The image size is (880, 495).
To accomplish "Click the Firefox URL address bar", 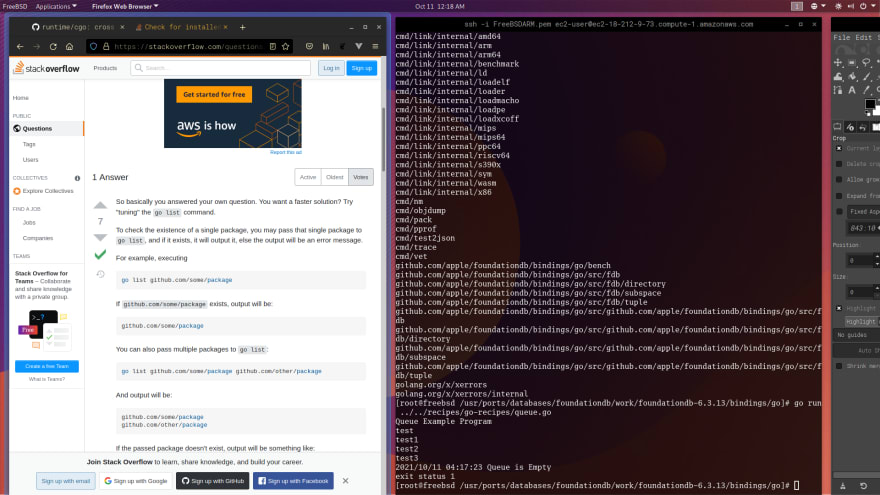I will pos(188,47).
